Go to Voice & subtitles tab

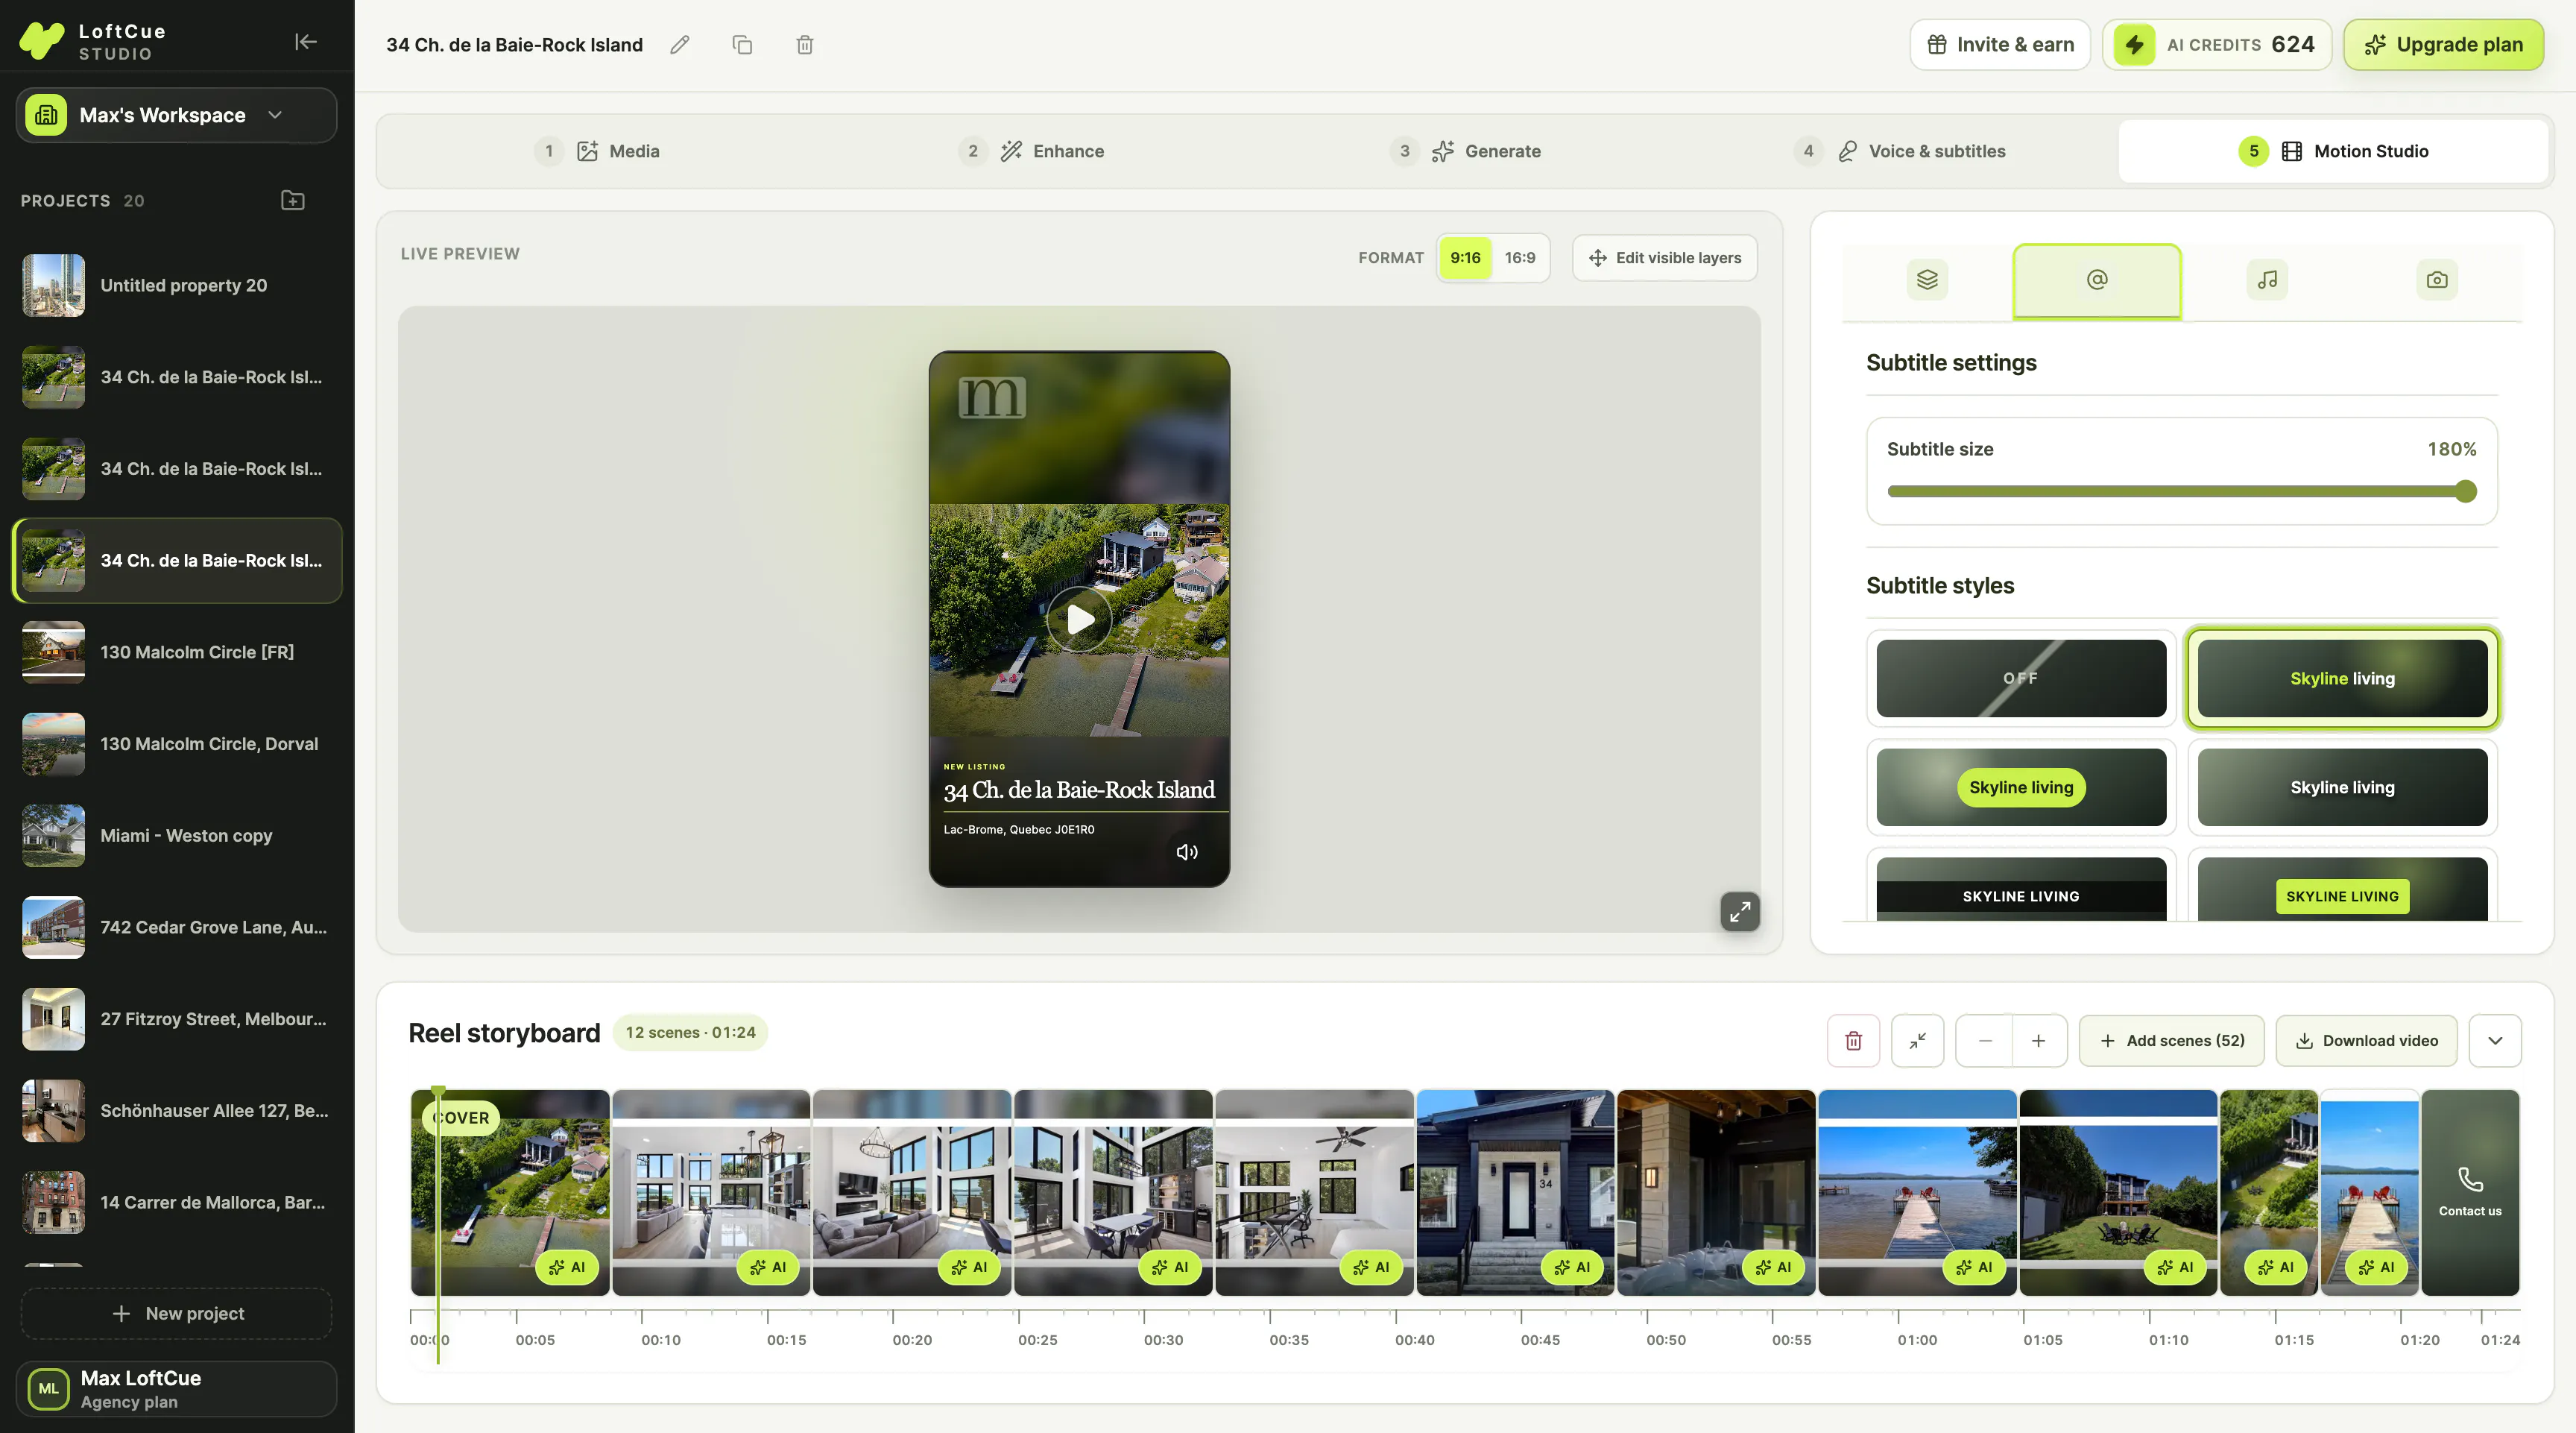tap(1899, 151)
